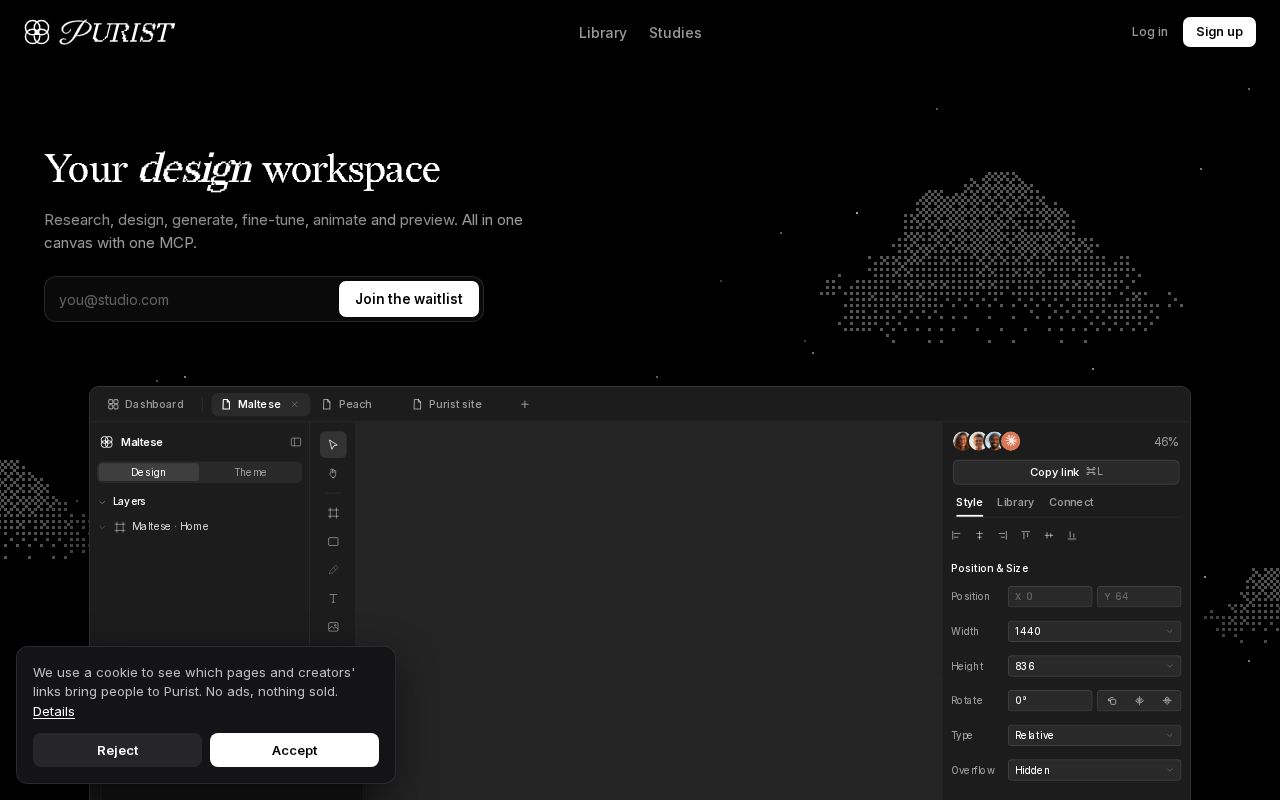Switch to the Purist site tab

[x=447, y=404]
